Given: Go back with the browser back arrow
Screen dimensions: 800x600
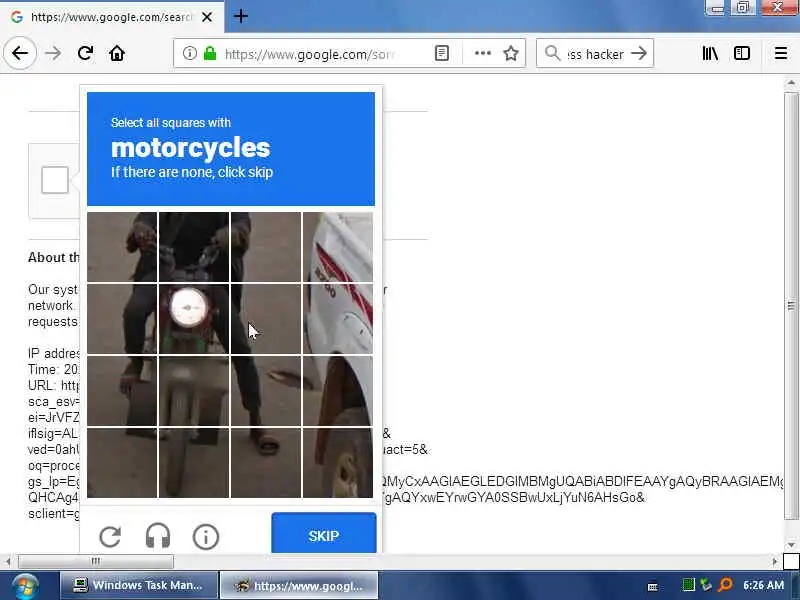Looking at the screenshot, I should (x=20, y=53).
